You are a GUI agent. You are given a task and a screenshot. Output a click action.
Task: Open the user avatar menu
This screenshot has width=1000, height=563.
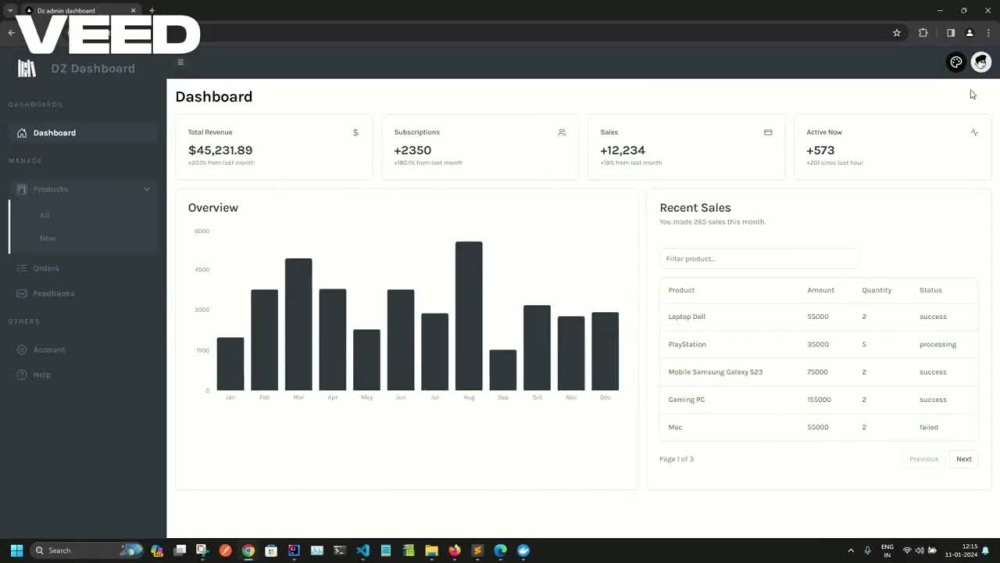click(981, 62)
